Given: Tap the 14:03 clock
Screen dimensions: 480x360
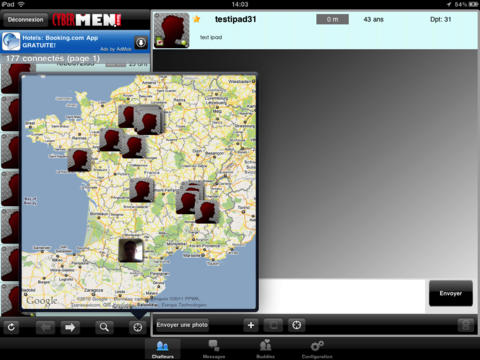Looking at the screenshot, I should click(240, 4).
